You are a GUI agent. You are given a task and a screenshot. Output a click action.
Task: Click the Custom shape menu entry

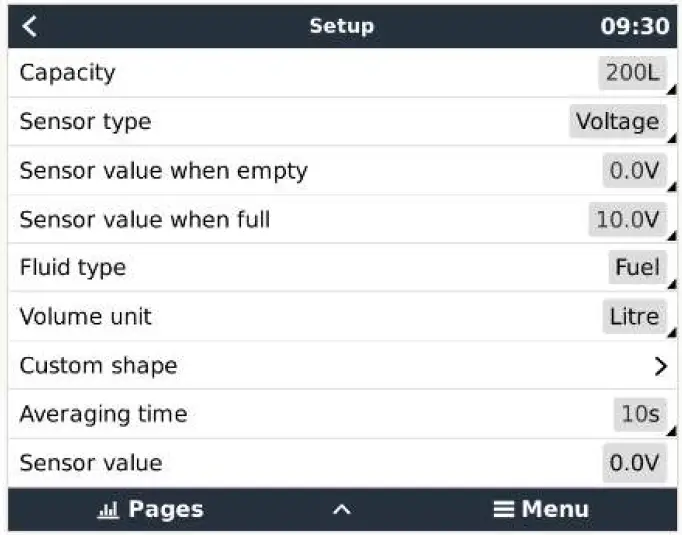[98, 366]
